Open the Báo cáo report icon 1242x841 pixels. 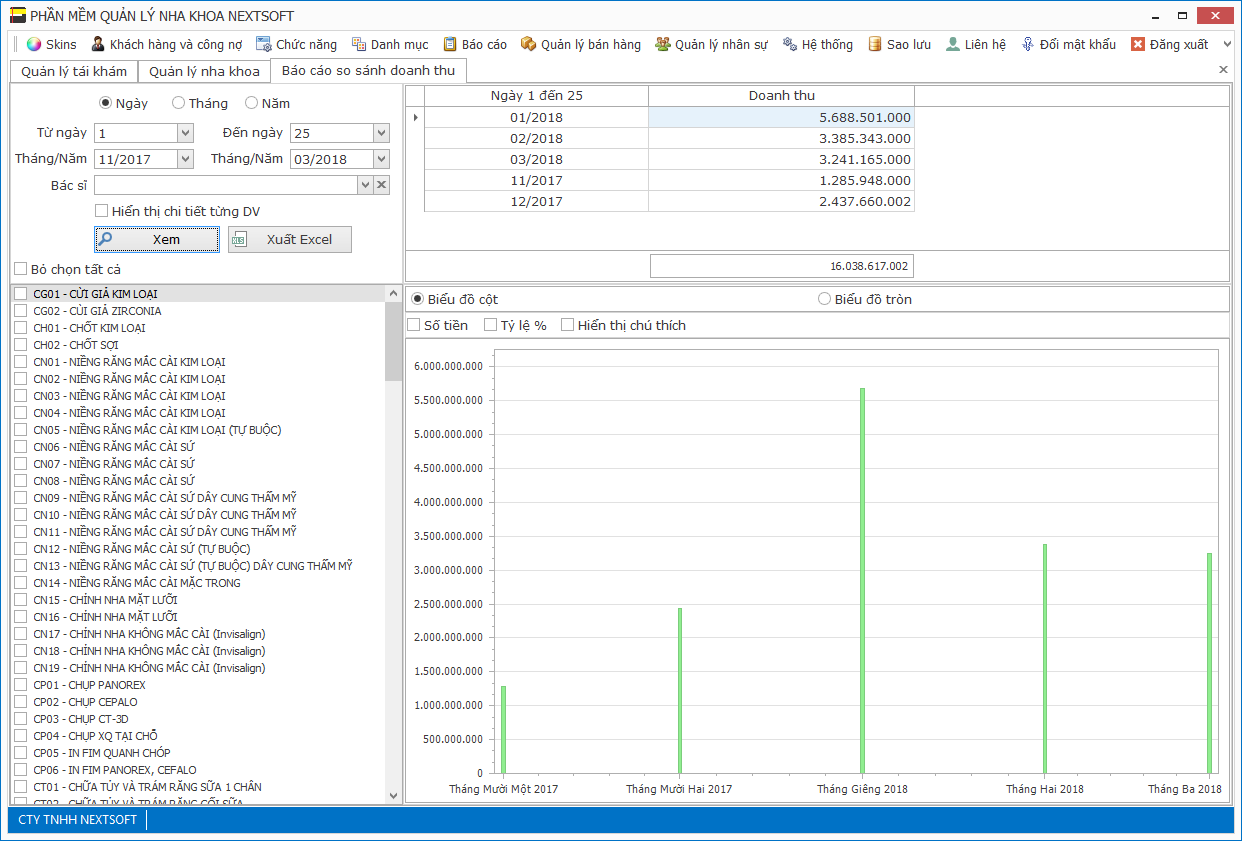[450, 44]
